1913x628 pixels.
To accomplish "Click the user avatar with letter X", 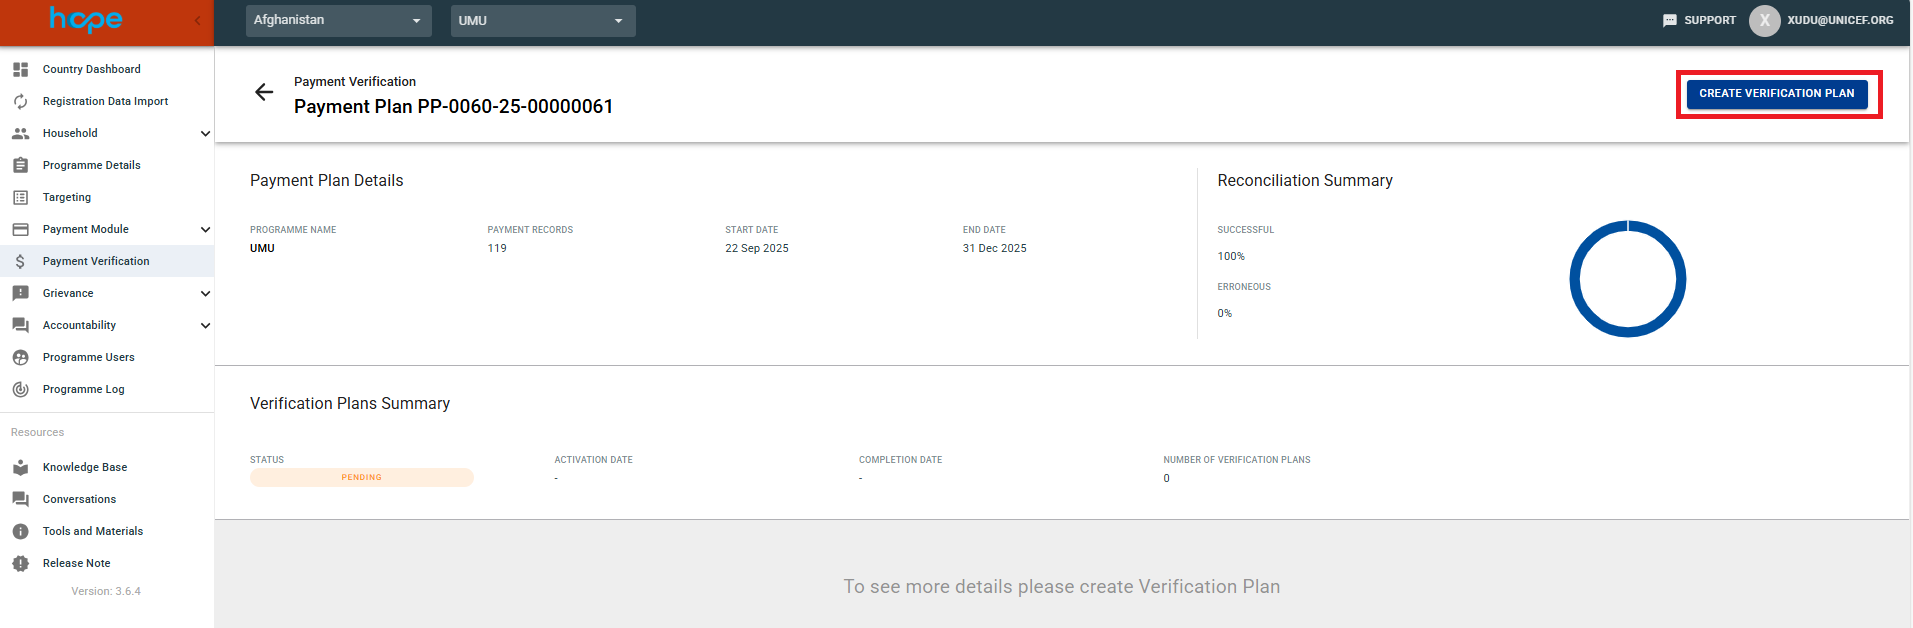I will [x=1764, y=20].
